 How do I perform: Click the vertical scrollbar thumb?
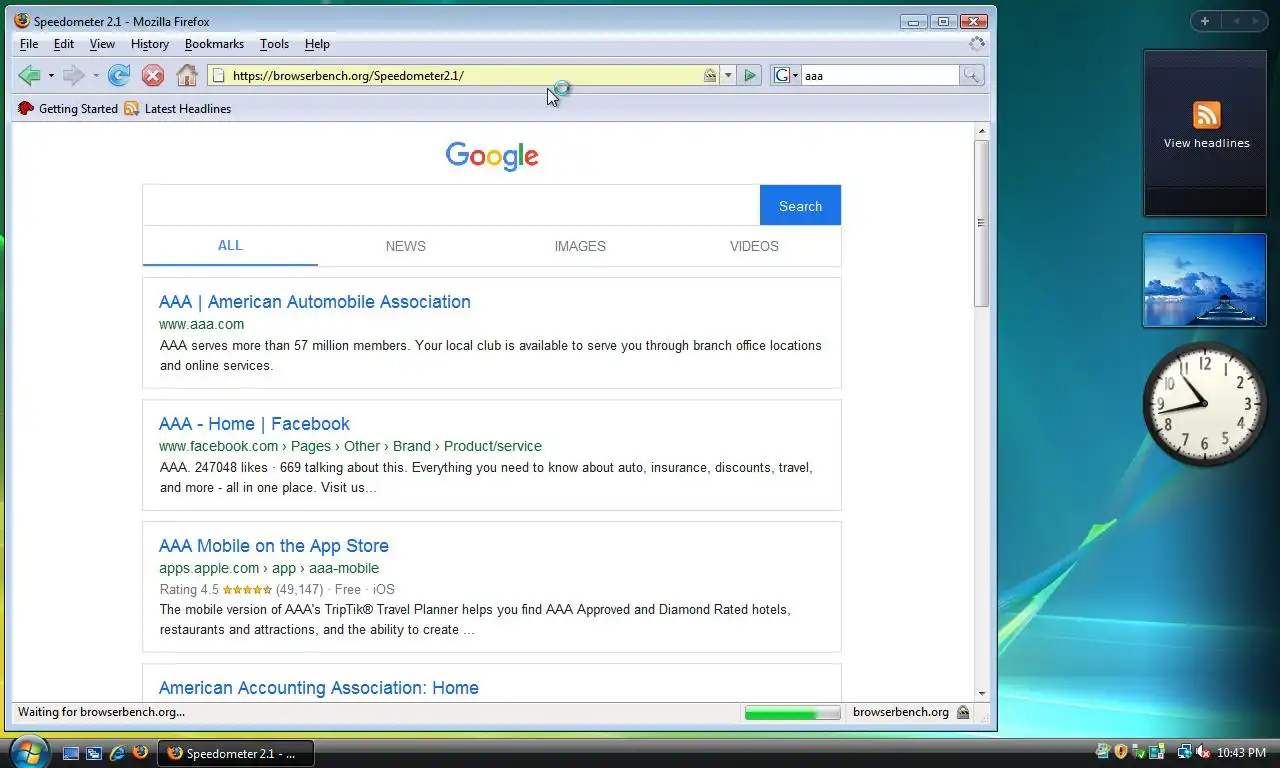982,223
